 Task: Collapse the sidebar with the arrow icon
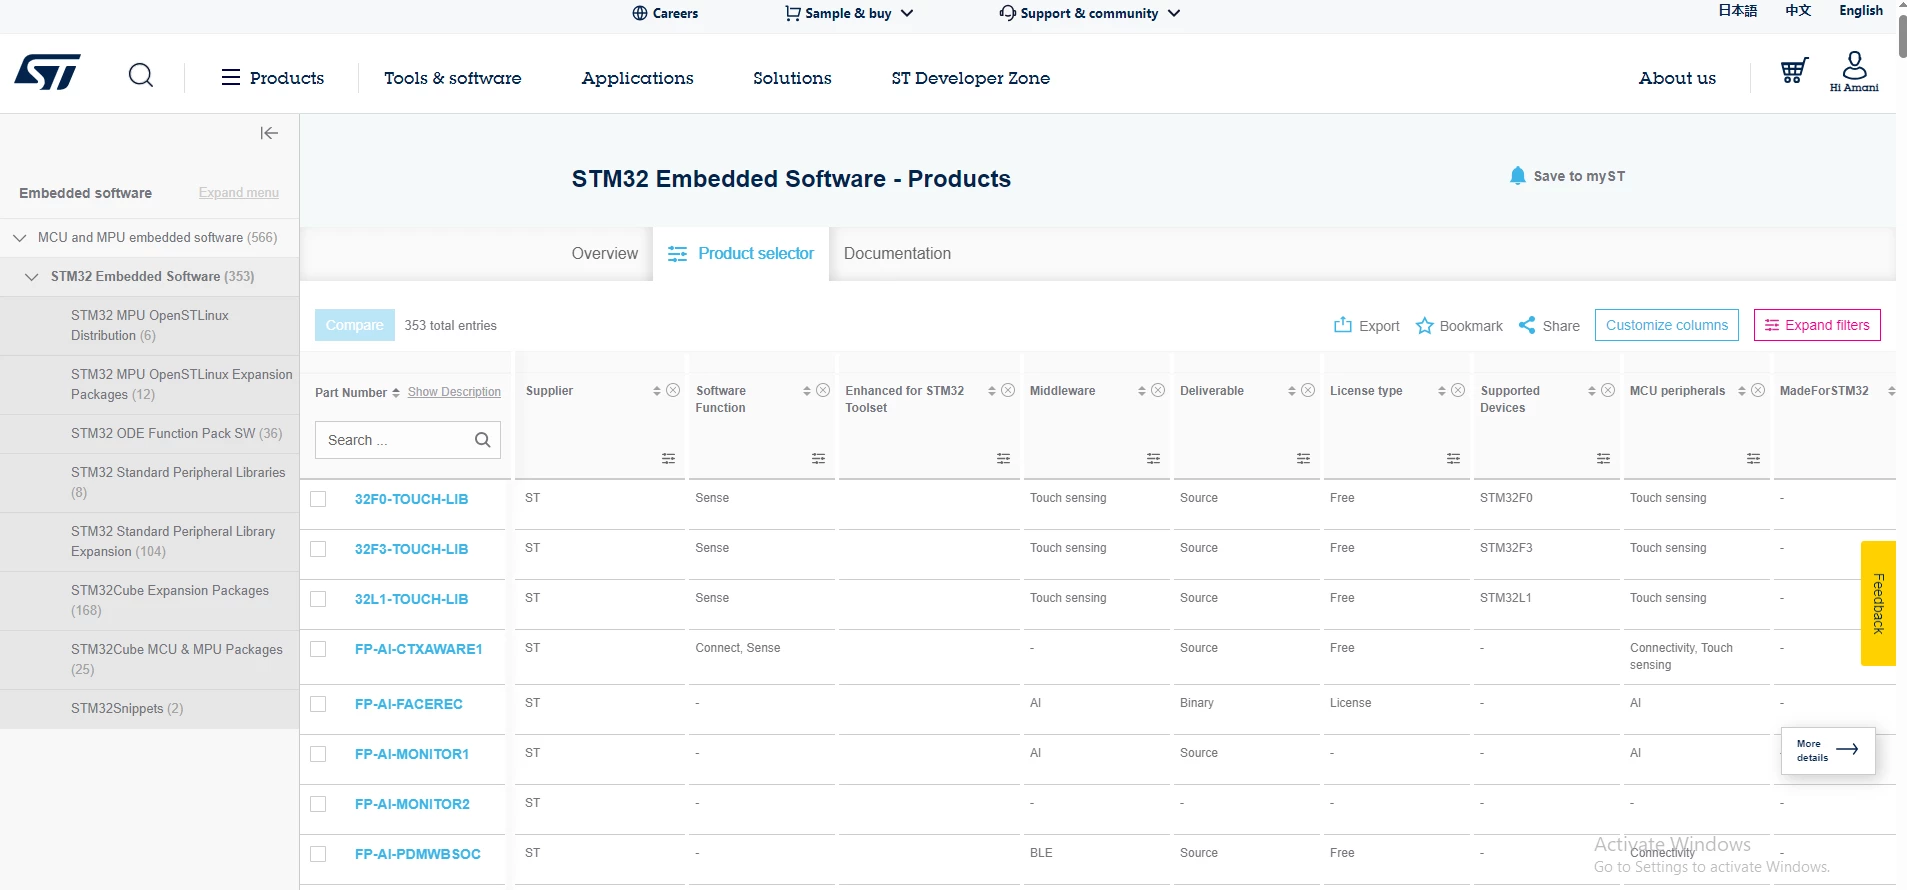coord(269,133)
